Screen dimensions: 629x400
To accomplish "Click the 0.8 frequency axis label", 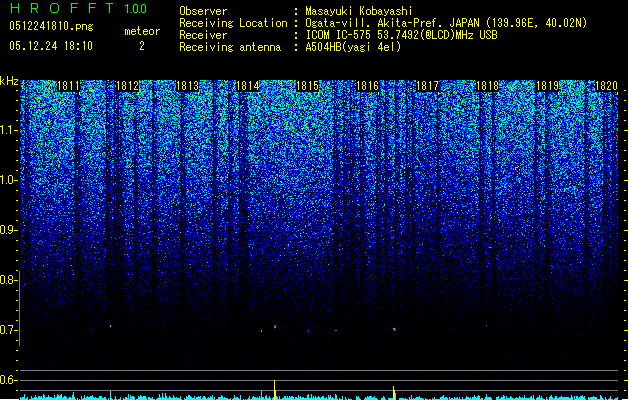I will coord(8,280).
